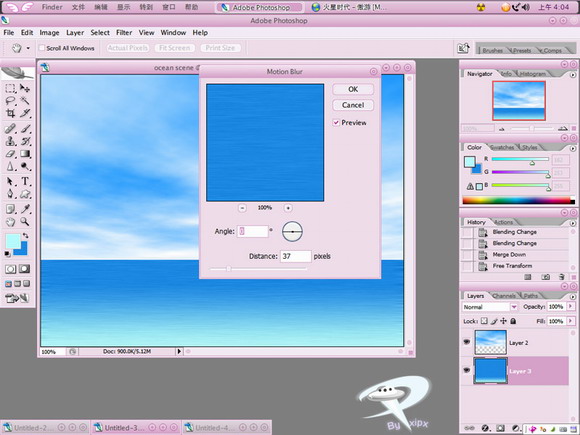Select the Pen tool

10,194
